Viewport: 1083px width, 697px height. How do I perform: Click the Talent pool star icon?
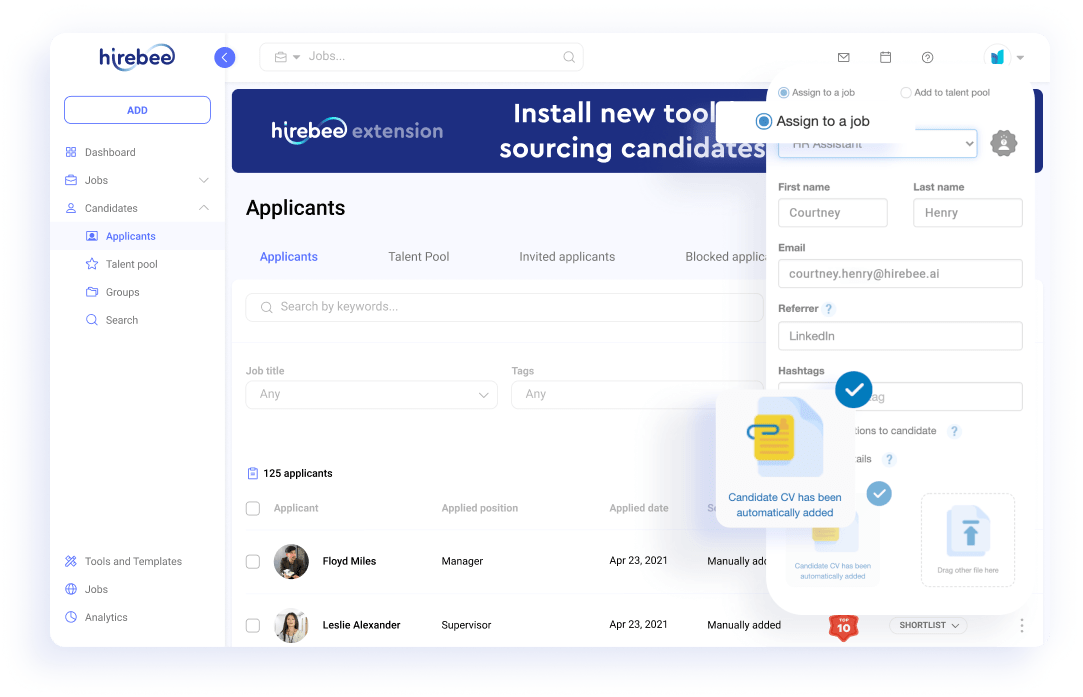point(91,264)
